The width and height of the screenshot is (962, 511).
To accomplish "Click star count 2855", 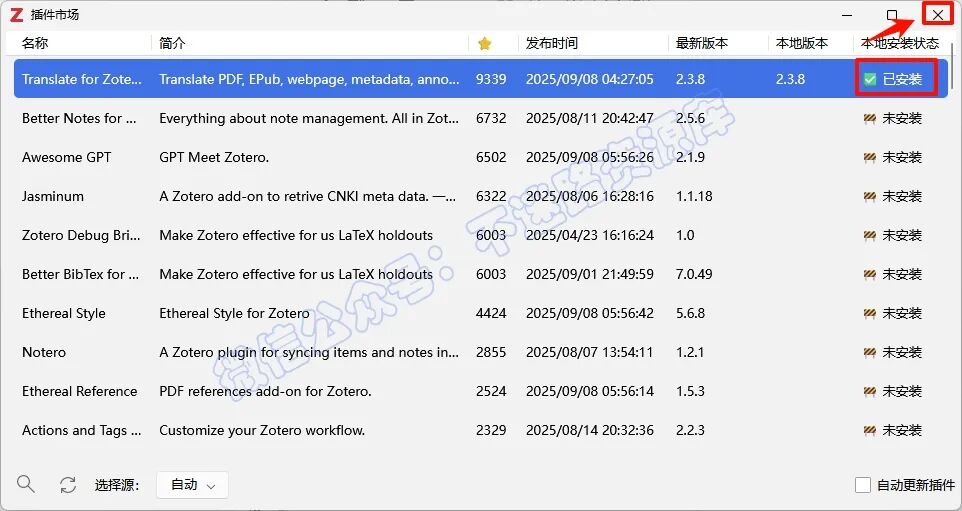I will coord(491,352).
